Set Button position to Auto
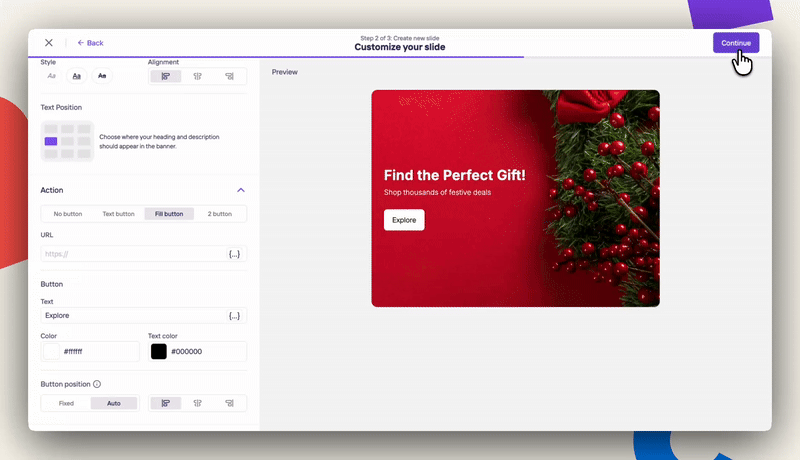The image size is (800, 460). 114,403
